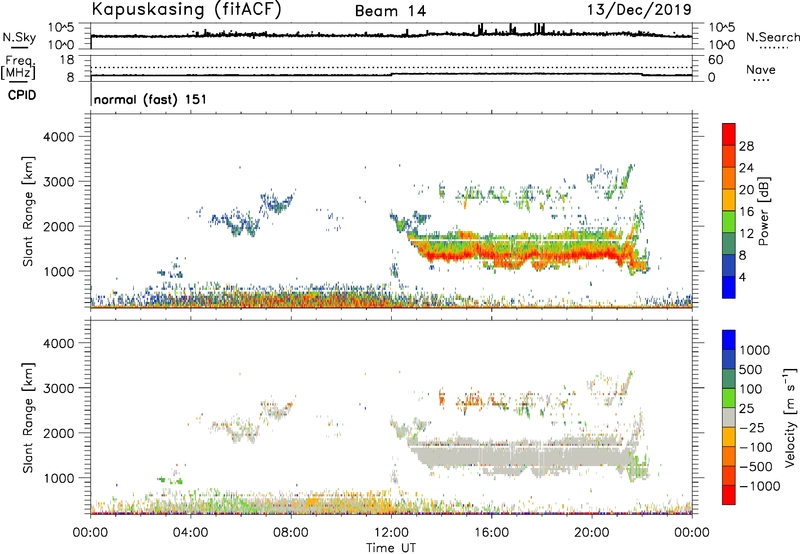Click the '10^5' left tick of noise panel

(x=61, y=28)
